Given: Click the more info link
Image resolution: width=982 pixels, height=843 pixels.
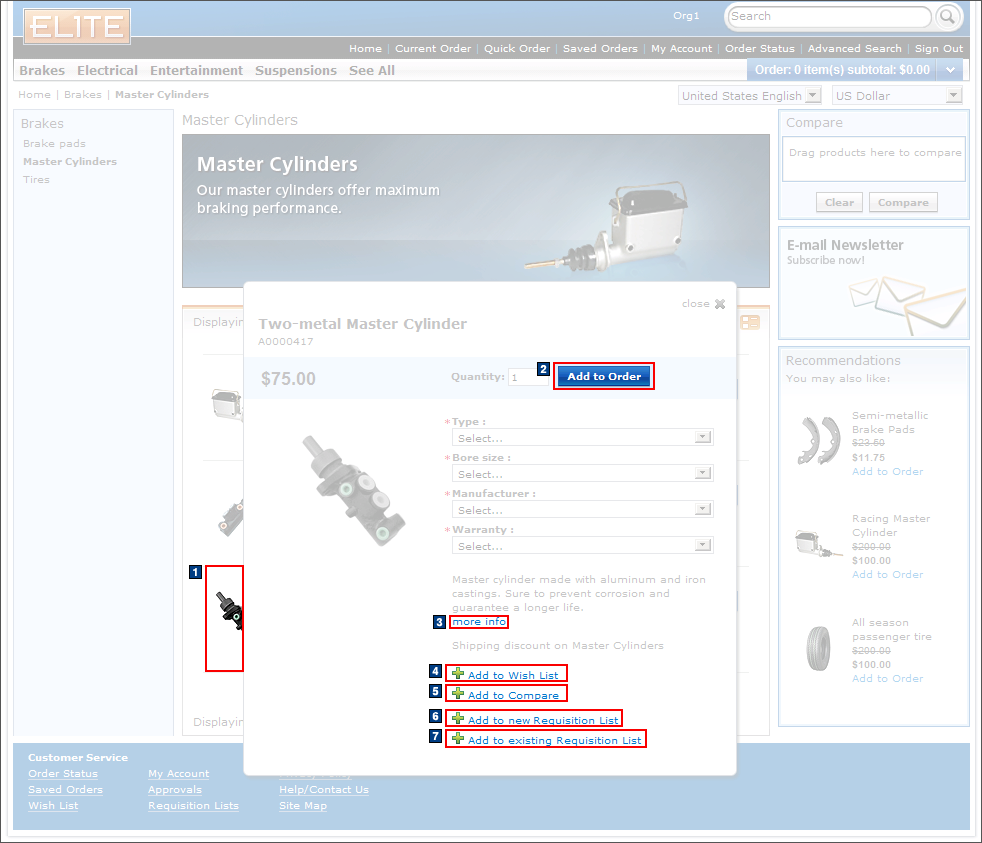Looking at the screenshot, I should [x=479, y=621].
